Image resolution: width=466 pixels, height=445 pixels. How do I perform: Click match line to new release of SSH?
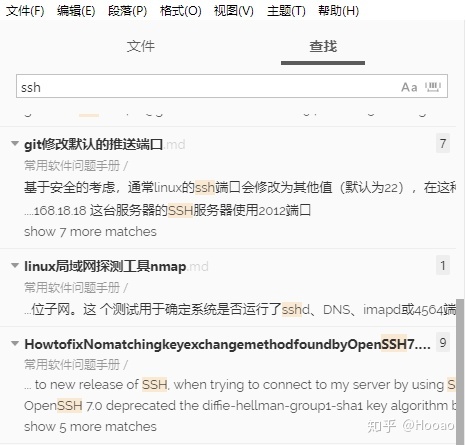240,385
